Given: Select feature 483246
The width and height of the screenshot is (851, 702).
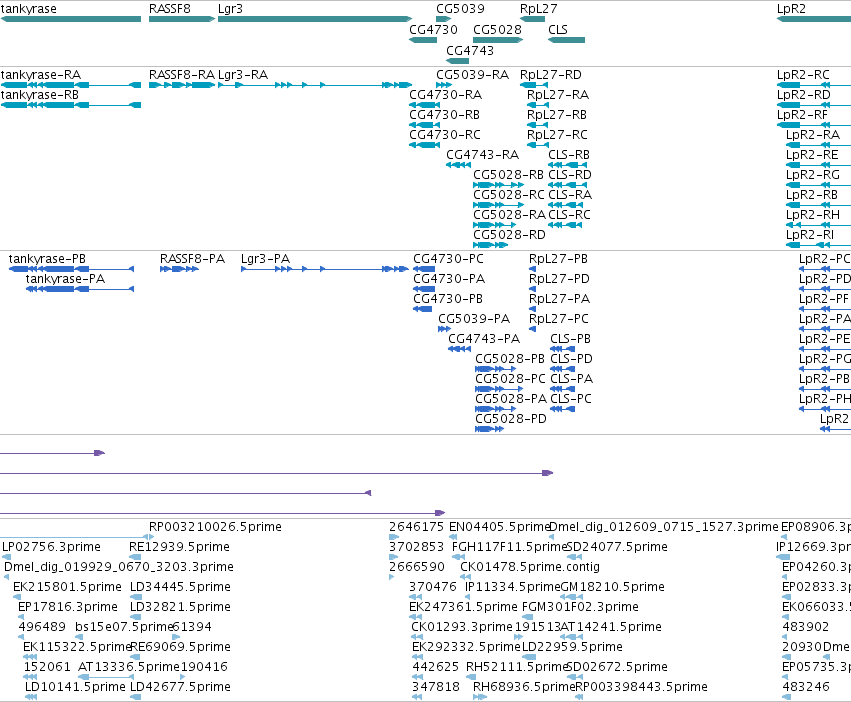Looking at the screenshot, I should [x=805, y=687].
